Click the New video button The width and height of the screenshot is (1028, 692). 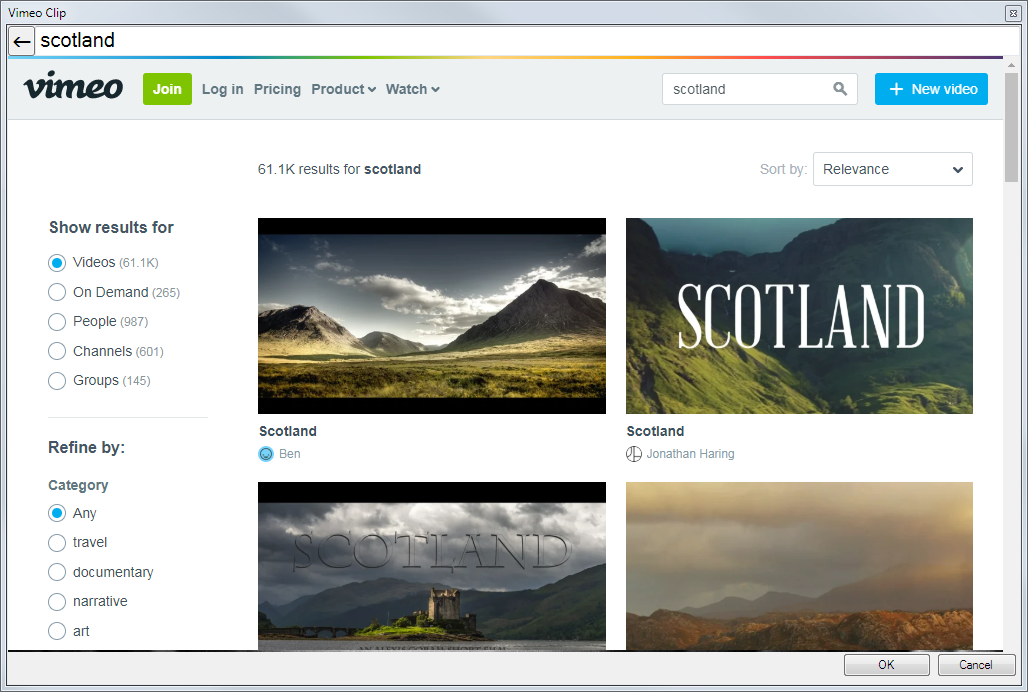coord(931,89)
